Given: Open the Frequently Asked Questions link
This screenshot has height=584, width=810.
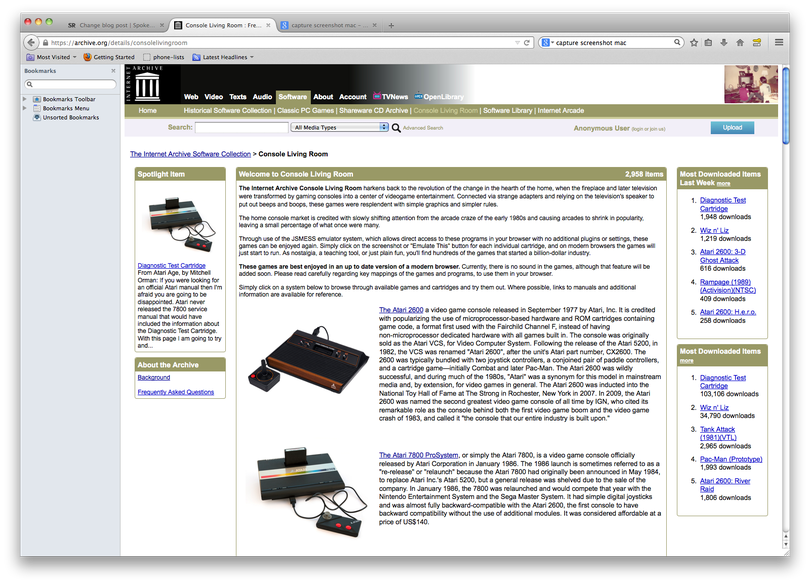Looking at the screenshot, I should pos(176,392).
